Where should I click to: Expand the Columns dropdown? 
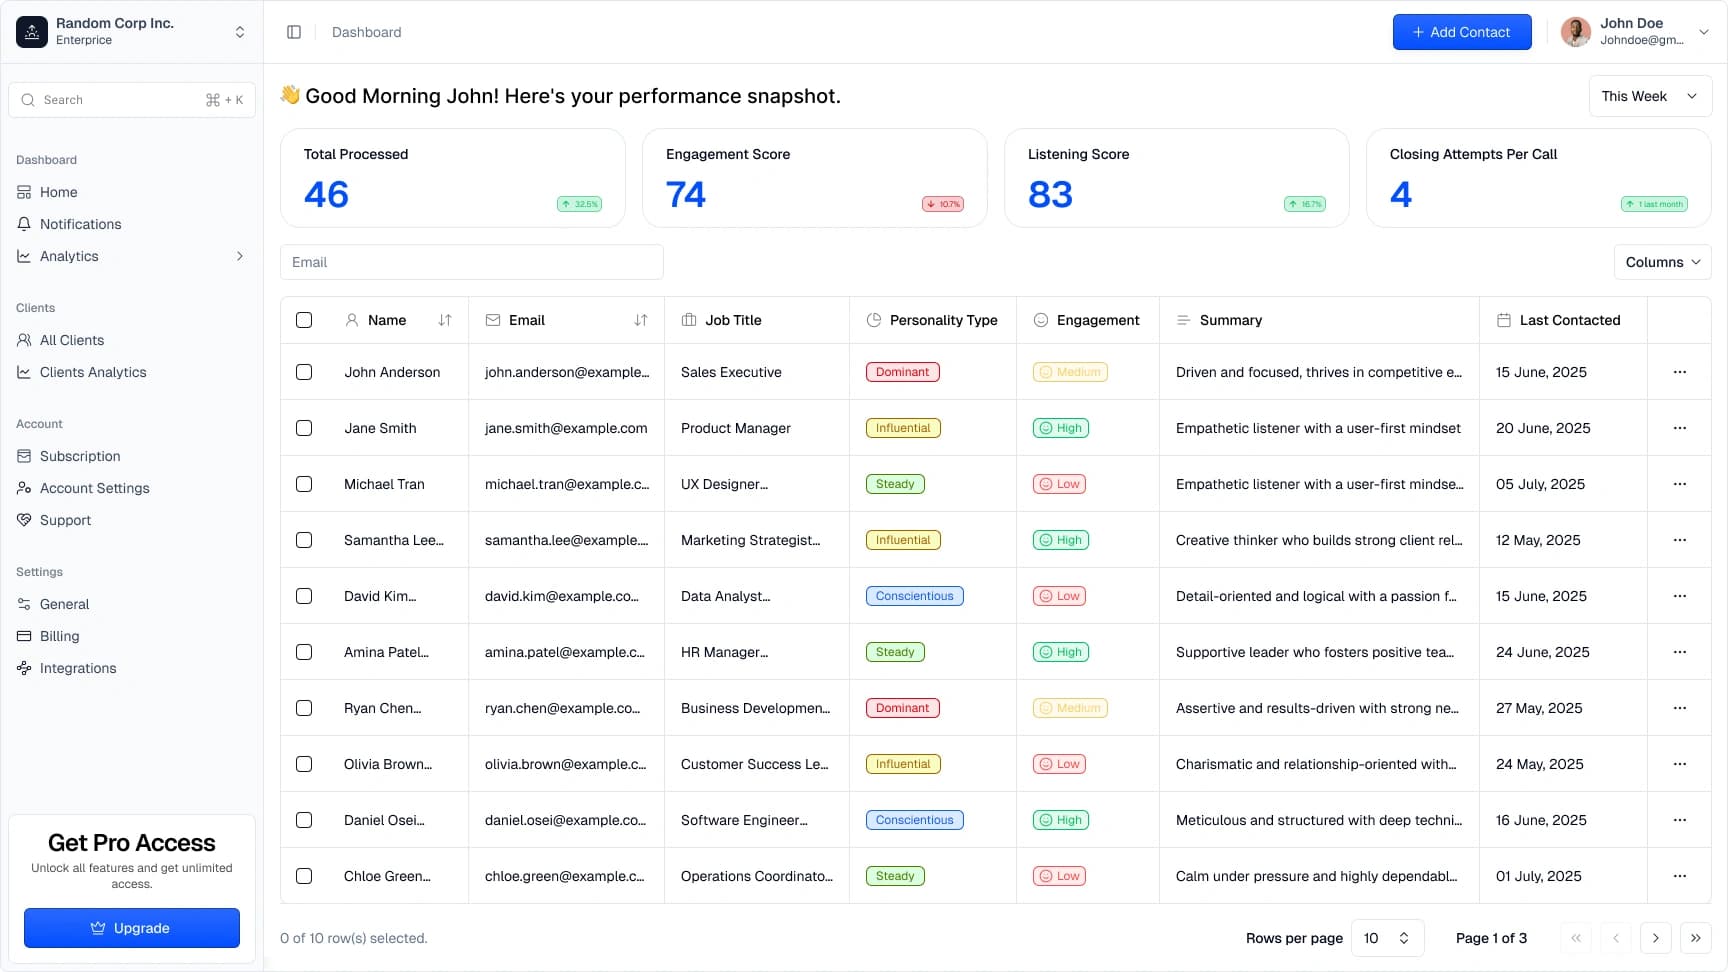pyautogui.click(x=1662, y=262)
